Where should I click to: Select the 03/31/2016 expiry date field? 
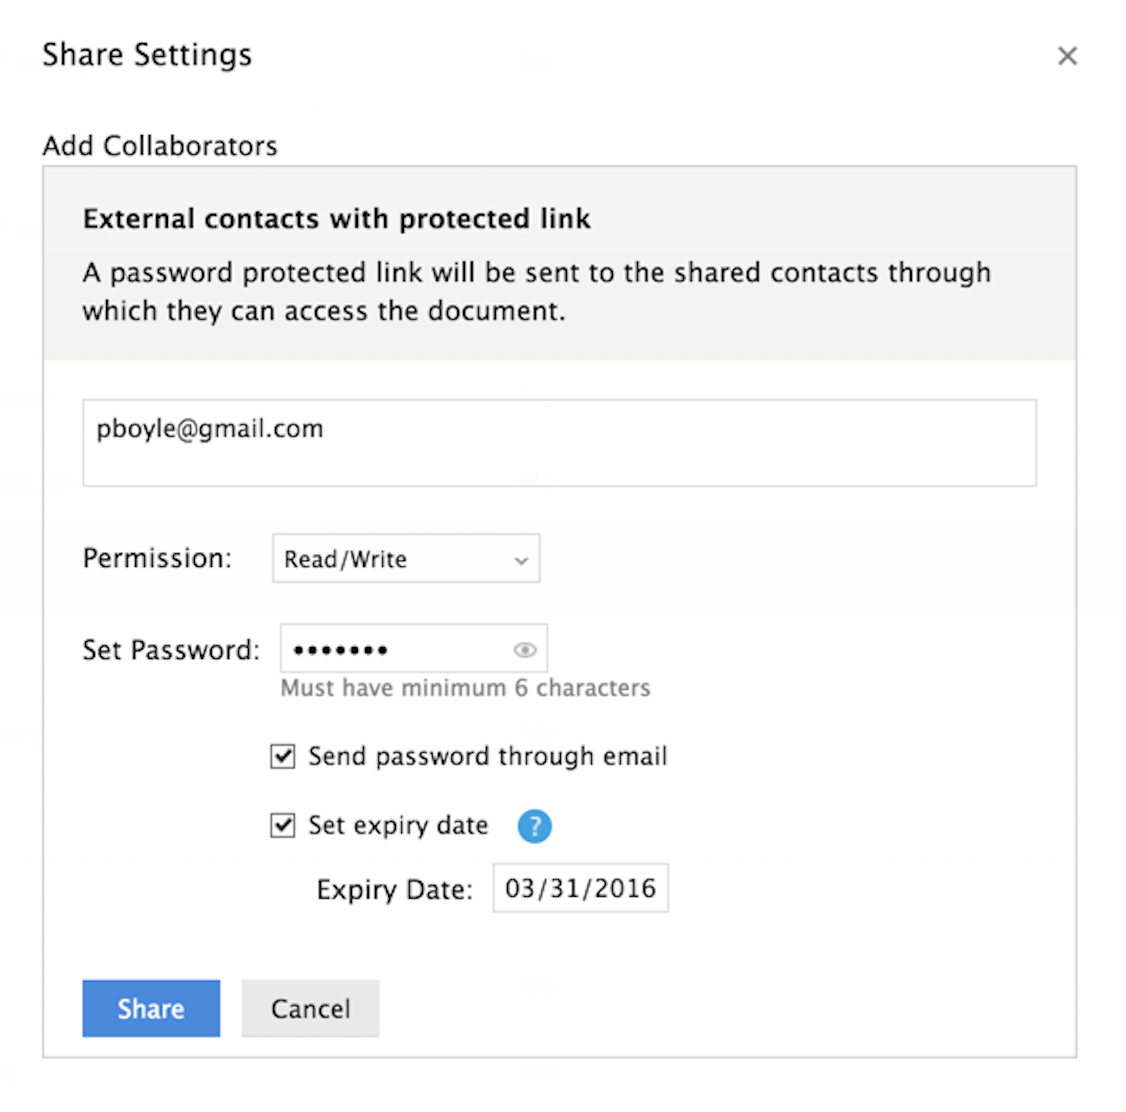580,888
